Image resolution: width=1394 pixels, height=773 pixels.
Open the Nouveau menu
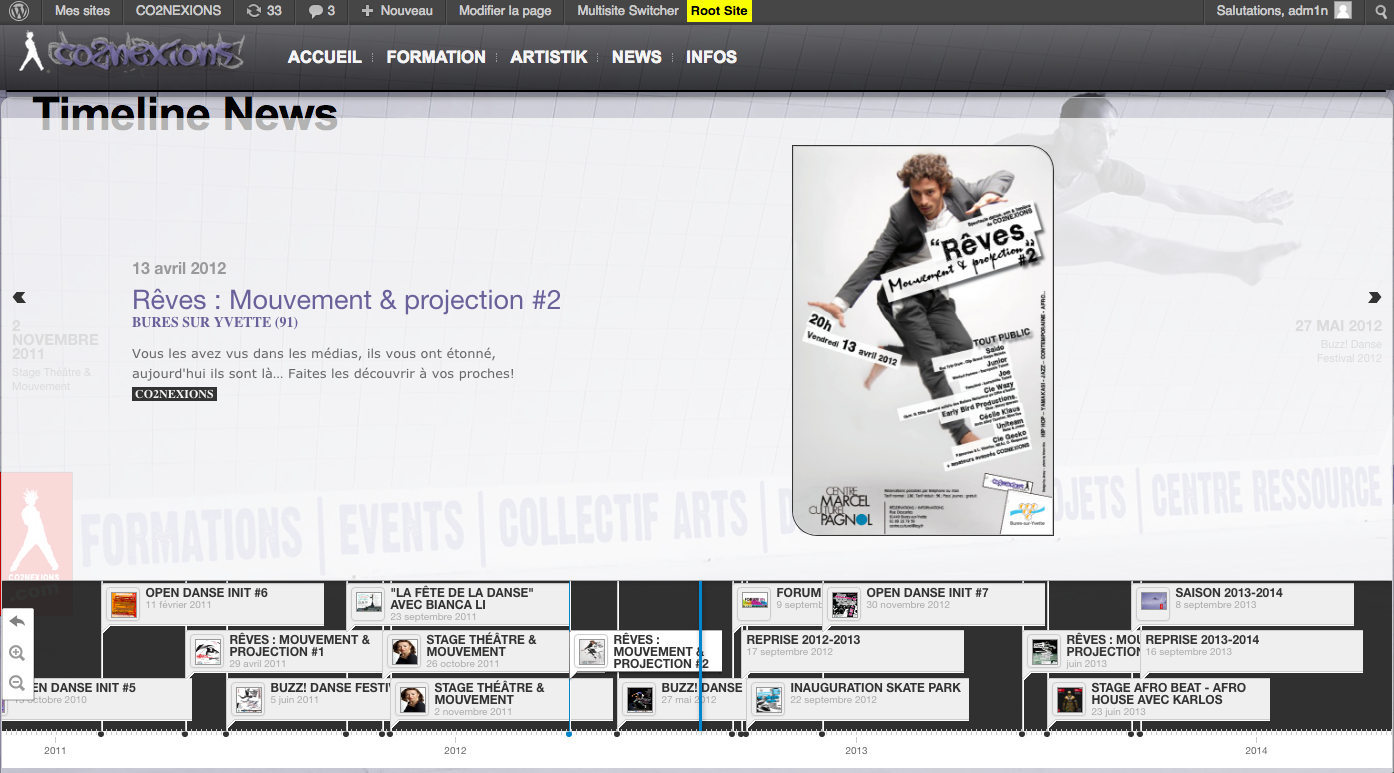point(397,11)
